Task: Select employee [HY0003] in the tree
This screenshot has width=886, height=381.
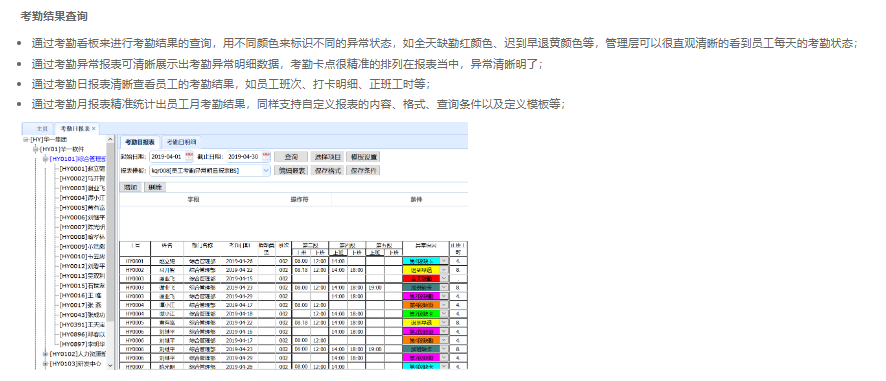Action: point(82,188)
